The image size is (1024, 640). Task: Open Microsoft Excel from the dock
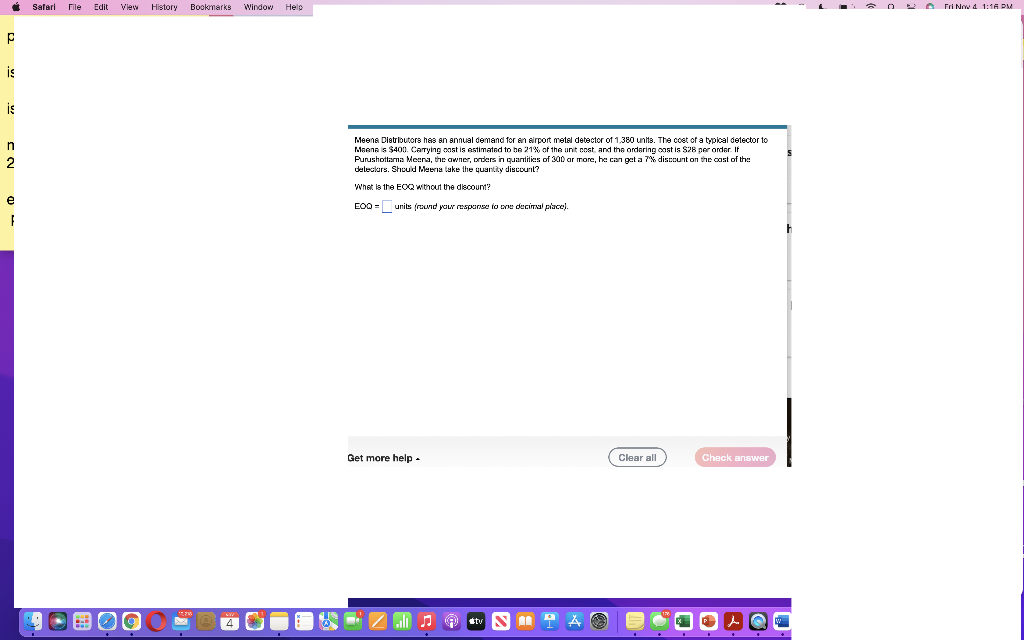point(684,621)
